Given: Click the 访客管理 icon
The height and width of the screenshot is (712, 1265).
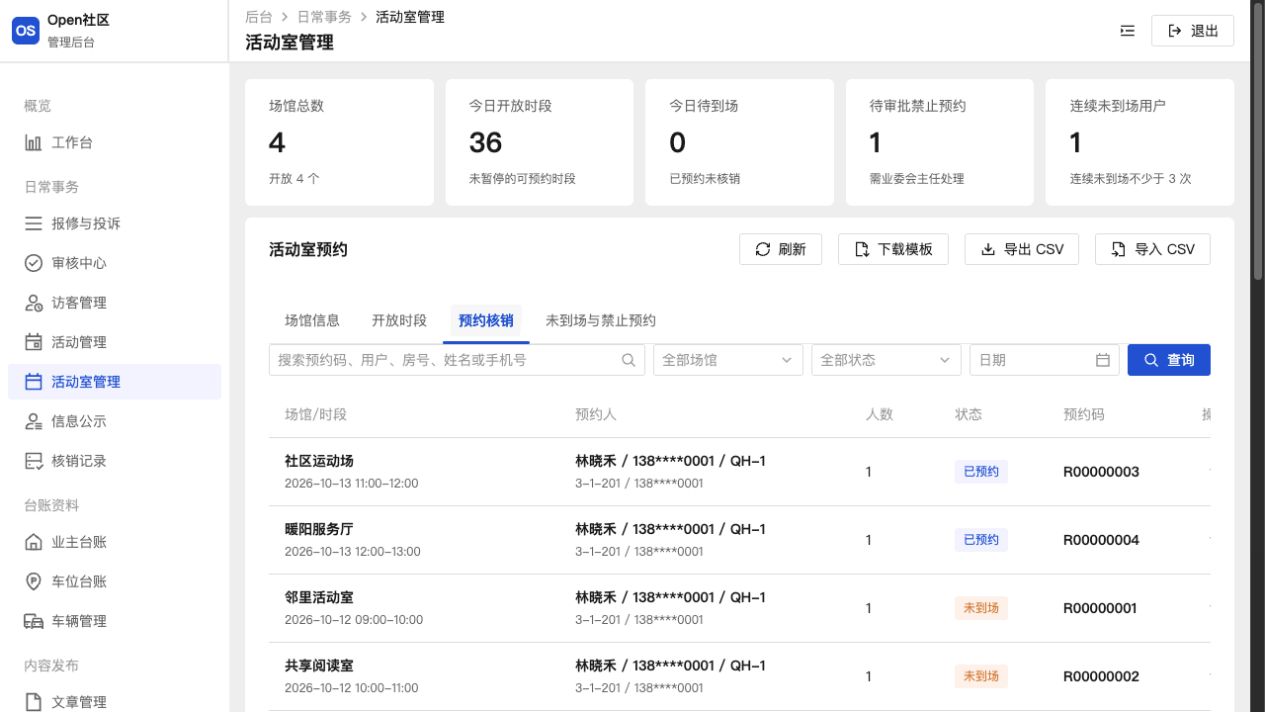Looking at the screenshot, I should pos(33,303).
